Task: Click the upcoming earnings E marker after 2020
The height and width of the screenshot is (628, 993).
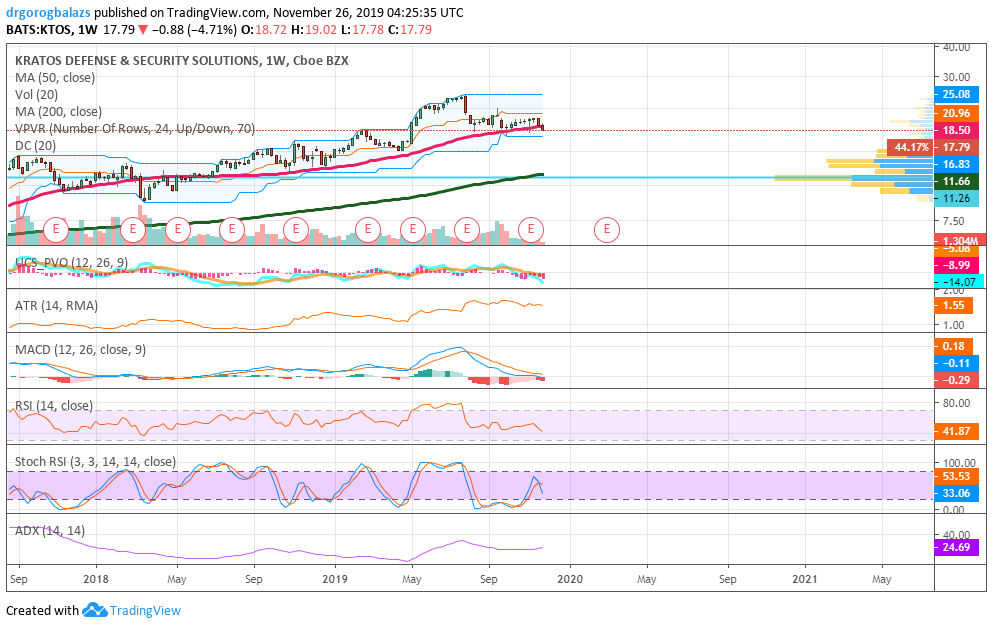Action: (x=607, y=229)
